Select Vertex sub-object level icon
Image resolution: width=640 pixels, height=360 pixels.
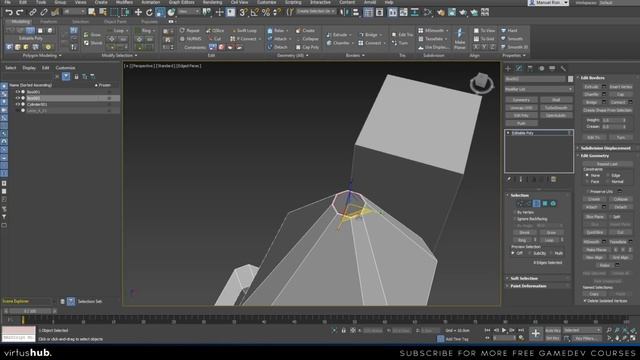tap(520, 203)
